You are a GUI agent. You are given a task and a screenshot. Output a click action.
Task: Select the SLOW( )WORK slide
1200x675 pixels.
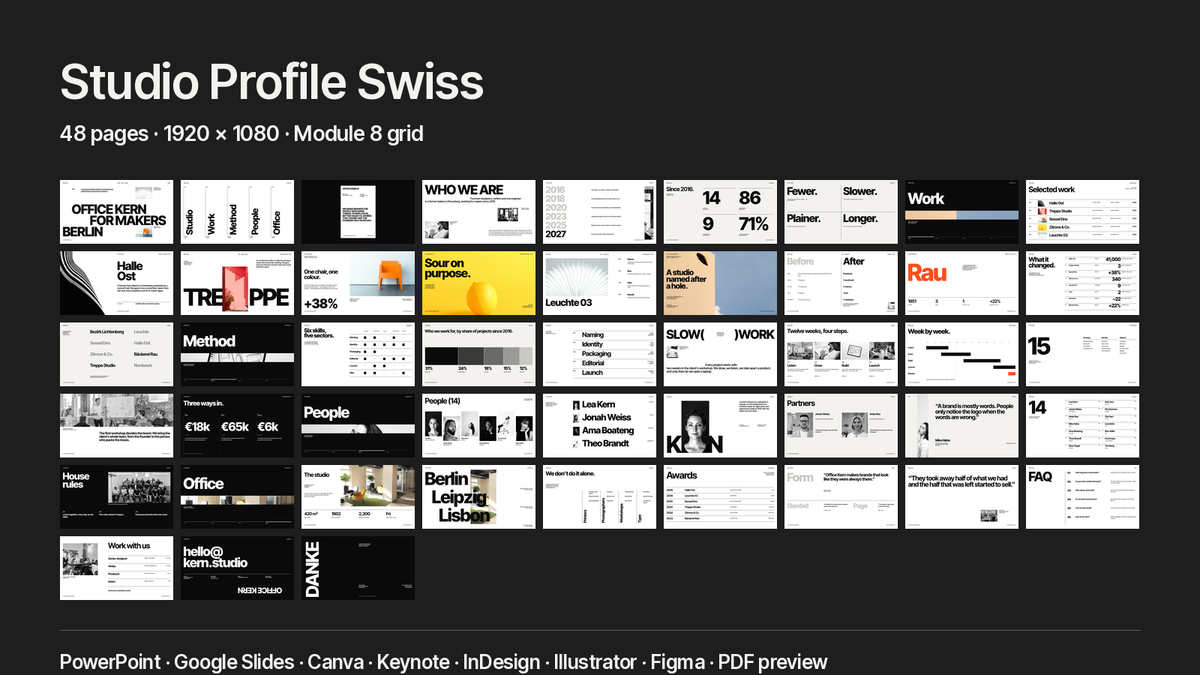(x=720, y=354)
